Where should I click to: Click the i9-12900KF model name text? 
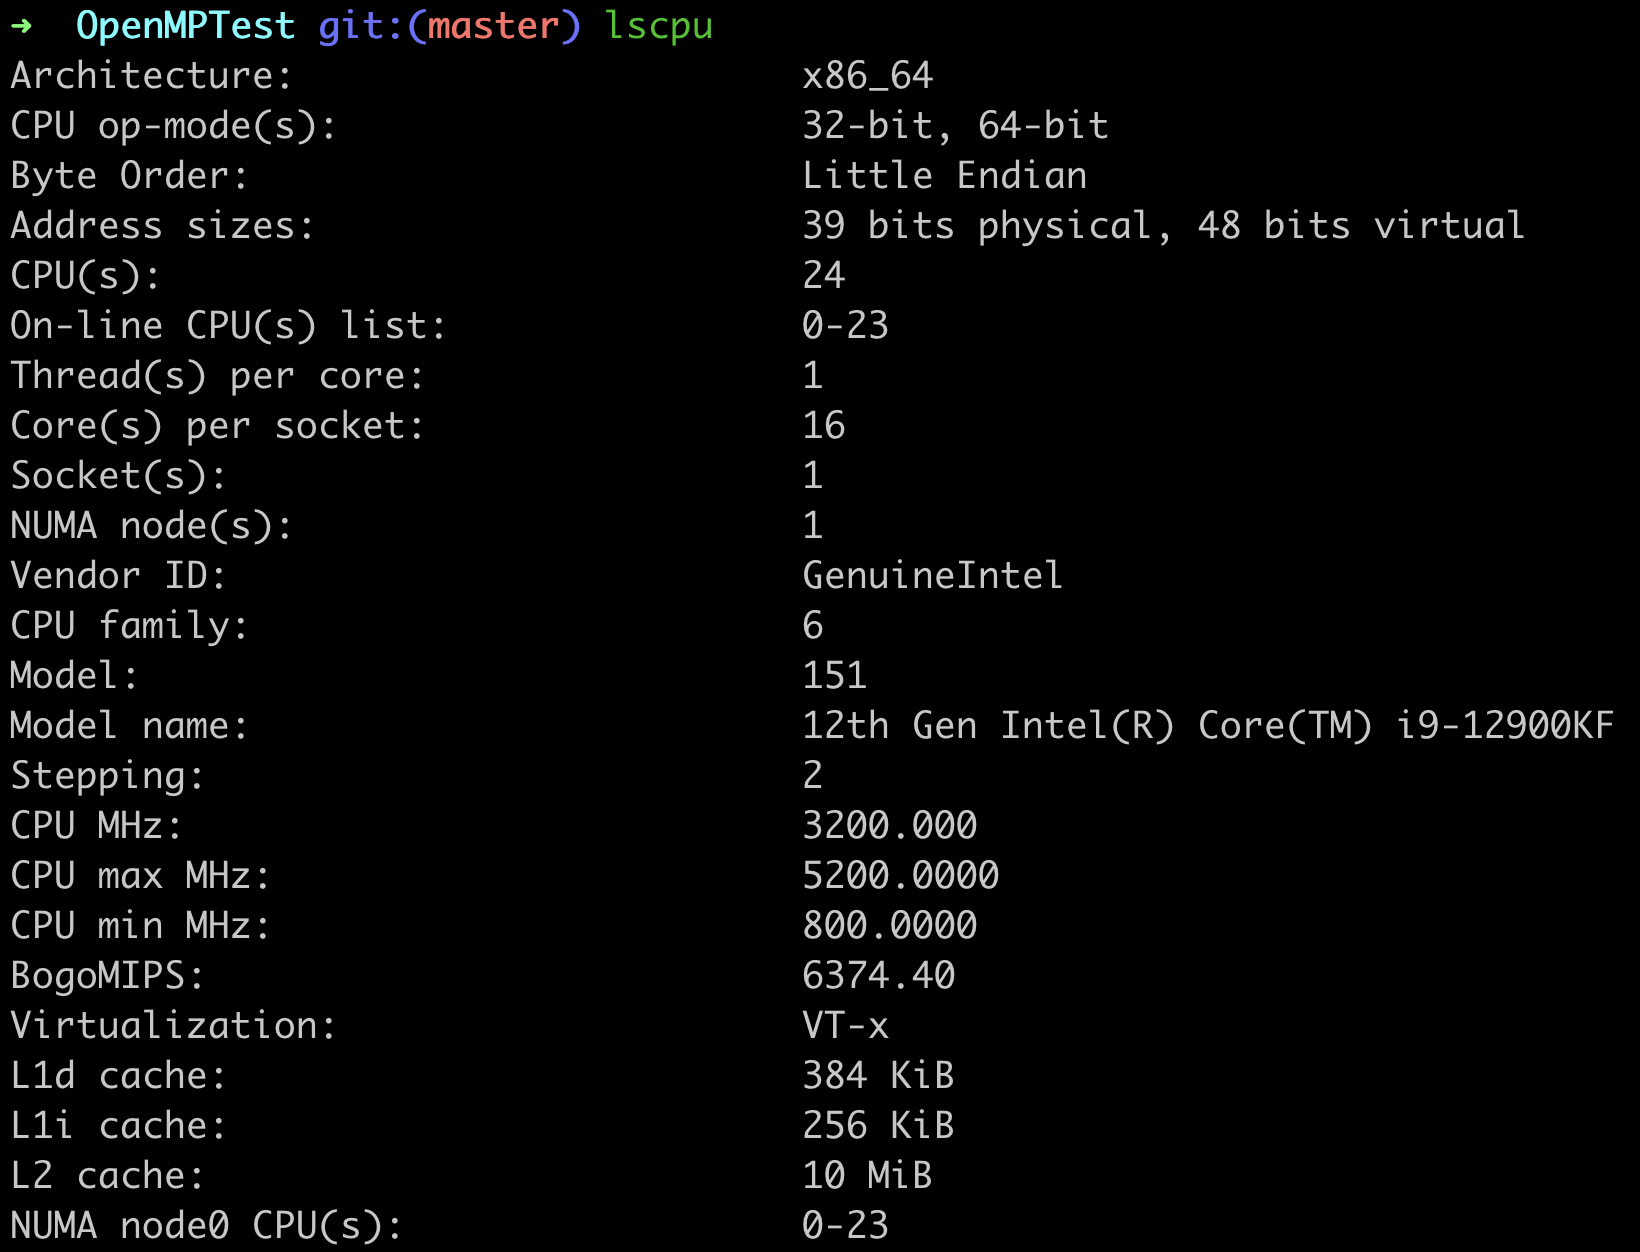[x=1505, y=726]
